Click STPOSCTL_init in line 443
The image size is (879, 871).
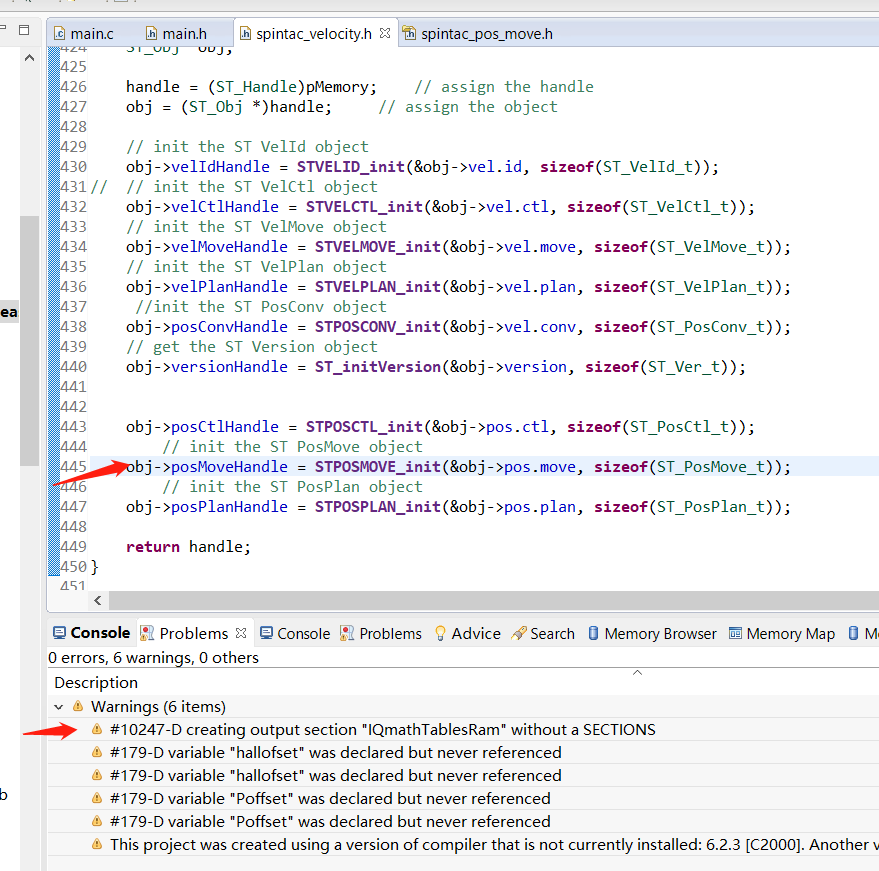pos(364,427)
